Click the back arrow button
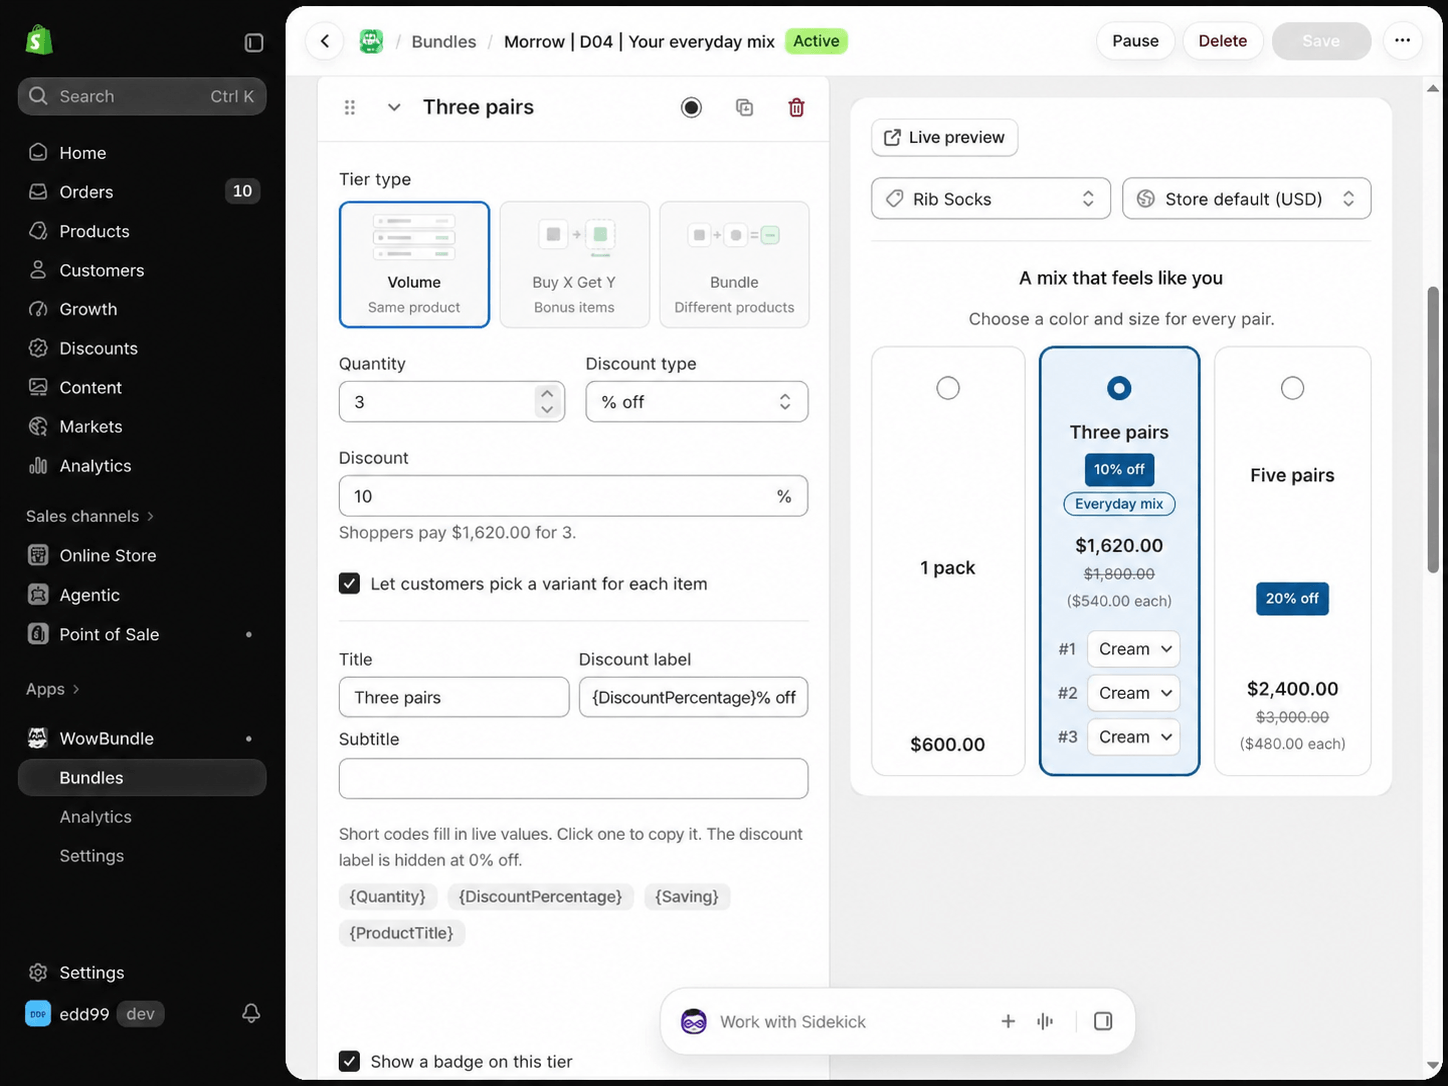Screen dimensions: 1448x1086 click(325, 41)
